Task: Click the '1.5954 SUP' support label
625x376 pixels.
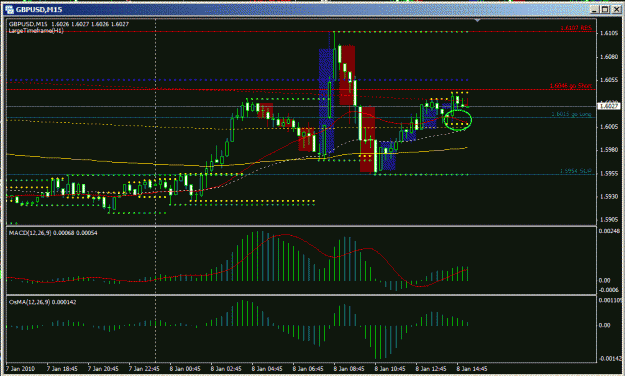Action: click(576, 171)
